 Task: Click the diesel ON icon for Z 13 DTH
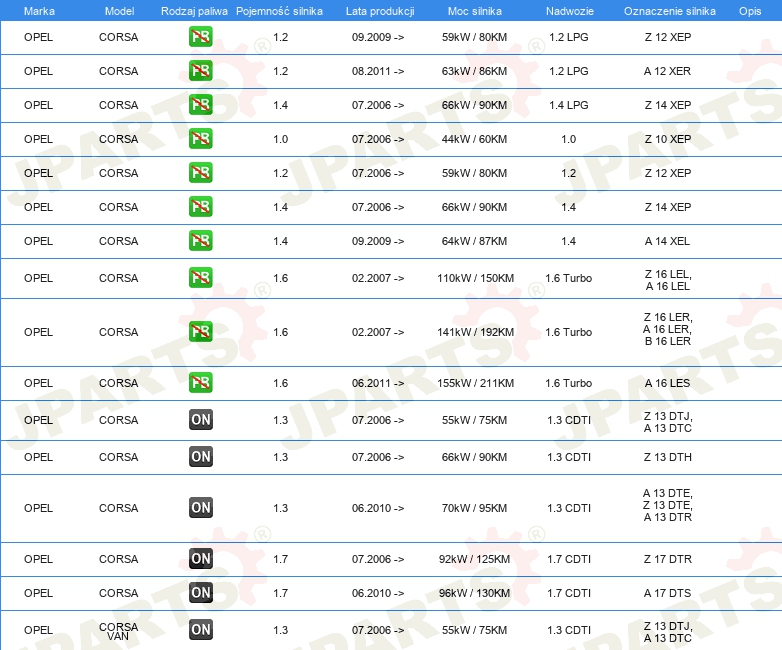pyautogui.click(x=201, y=456)
